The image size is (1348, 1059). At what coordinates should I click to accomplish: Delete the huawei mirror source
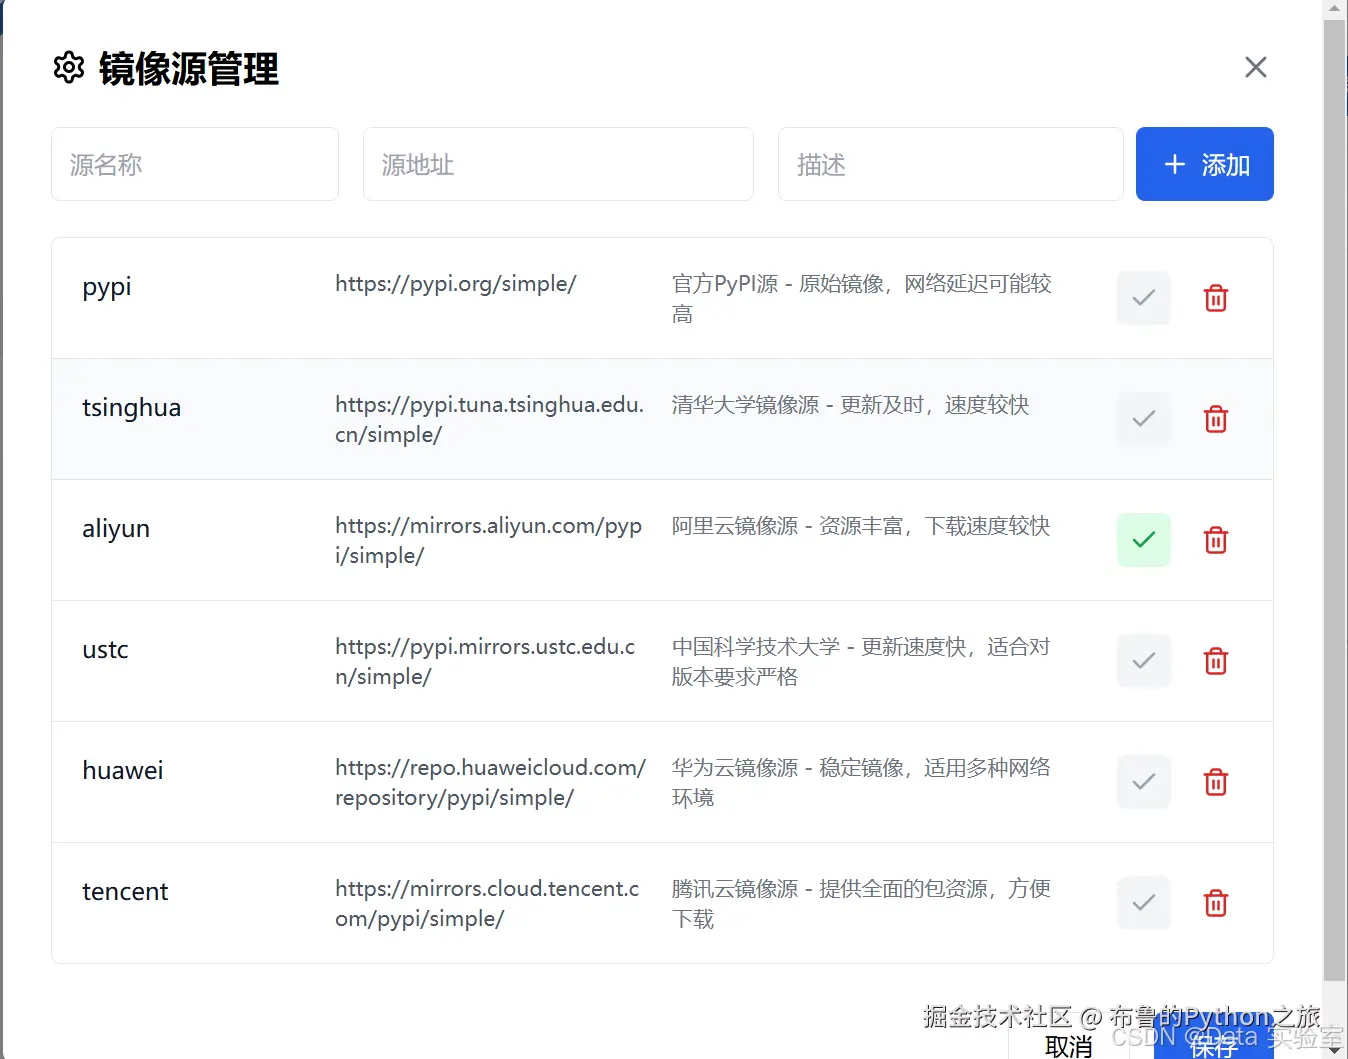(x=1215, y=782)
